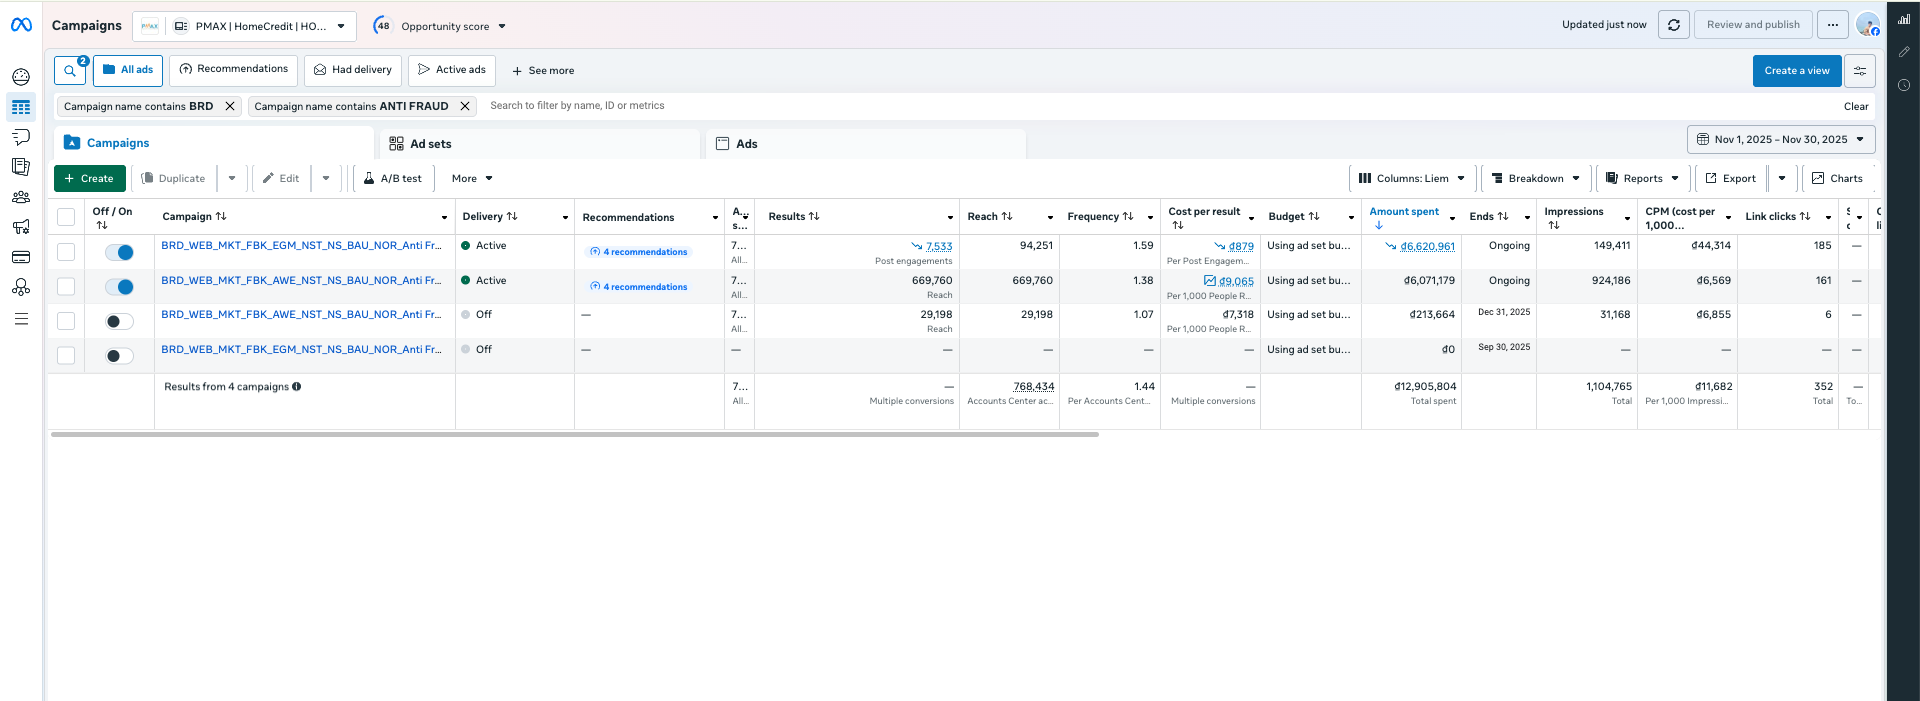Expand the Columns: Liem dropdown
1920x701 pixels.
pyautogui.click(x=1411, y=179)
